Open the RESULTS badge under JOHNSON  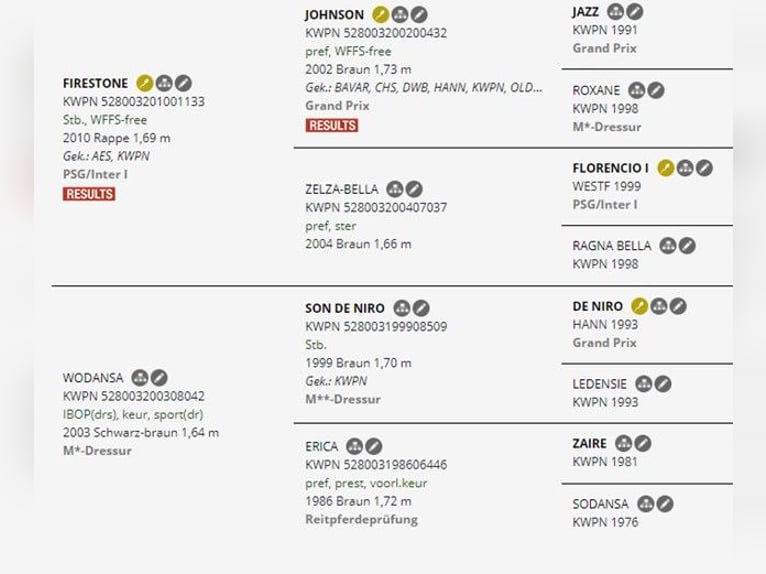point(332,126)
